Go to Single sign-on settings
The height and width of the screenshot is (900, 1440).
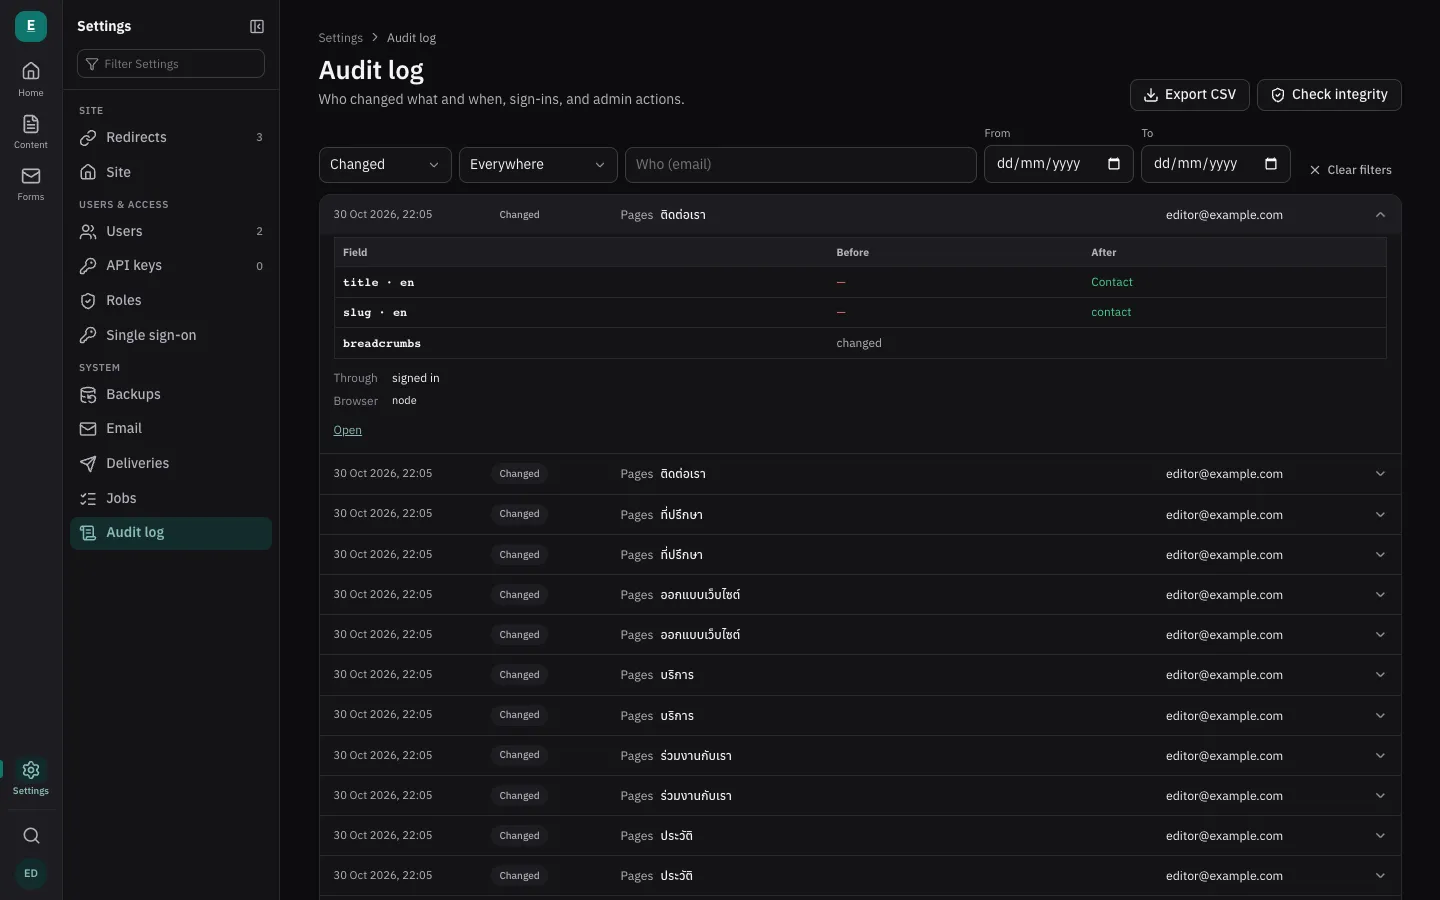[x=171, y=335]
